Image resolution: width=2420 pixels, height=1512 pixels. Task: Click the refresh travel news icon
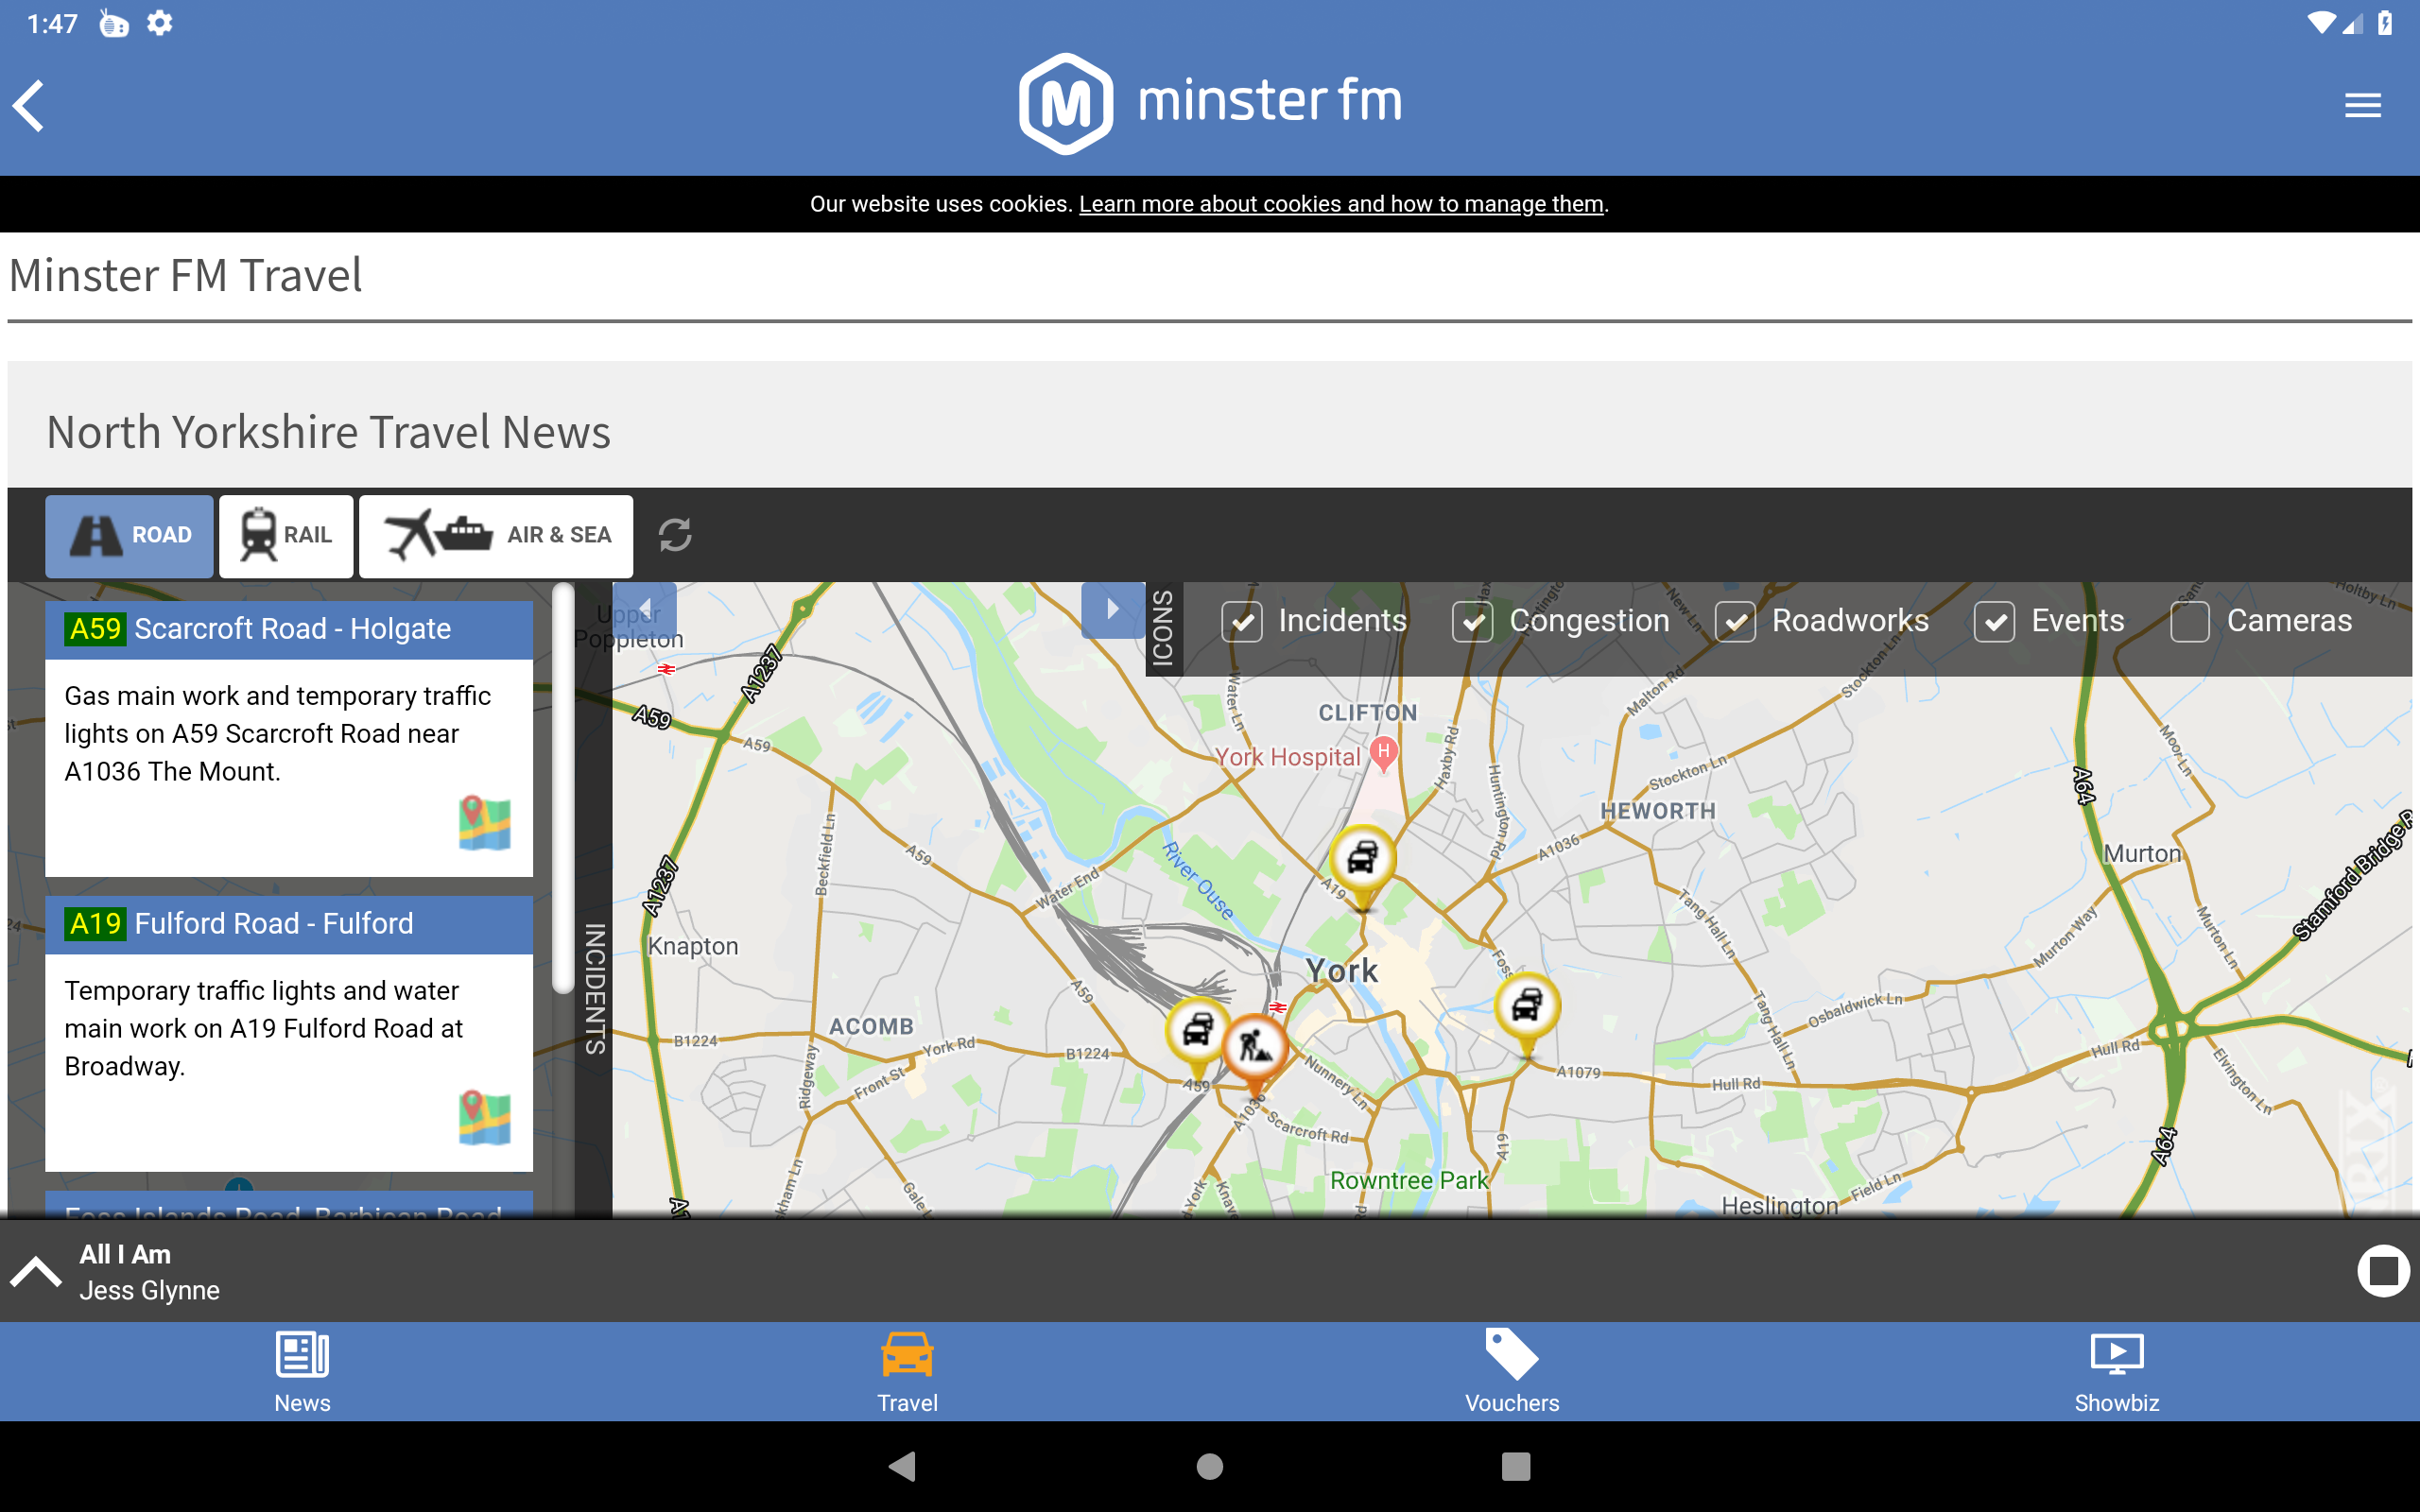click(x=675, y=535)
